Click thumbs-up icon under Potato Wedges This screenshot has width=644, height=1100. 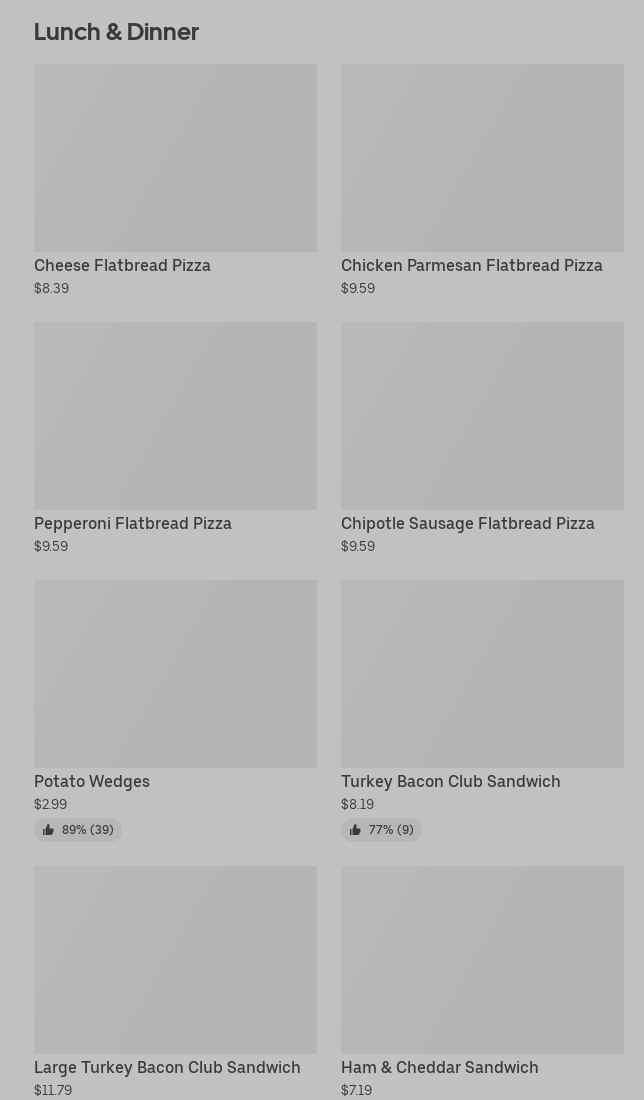(x=48, y=830)
